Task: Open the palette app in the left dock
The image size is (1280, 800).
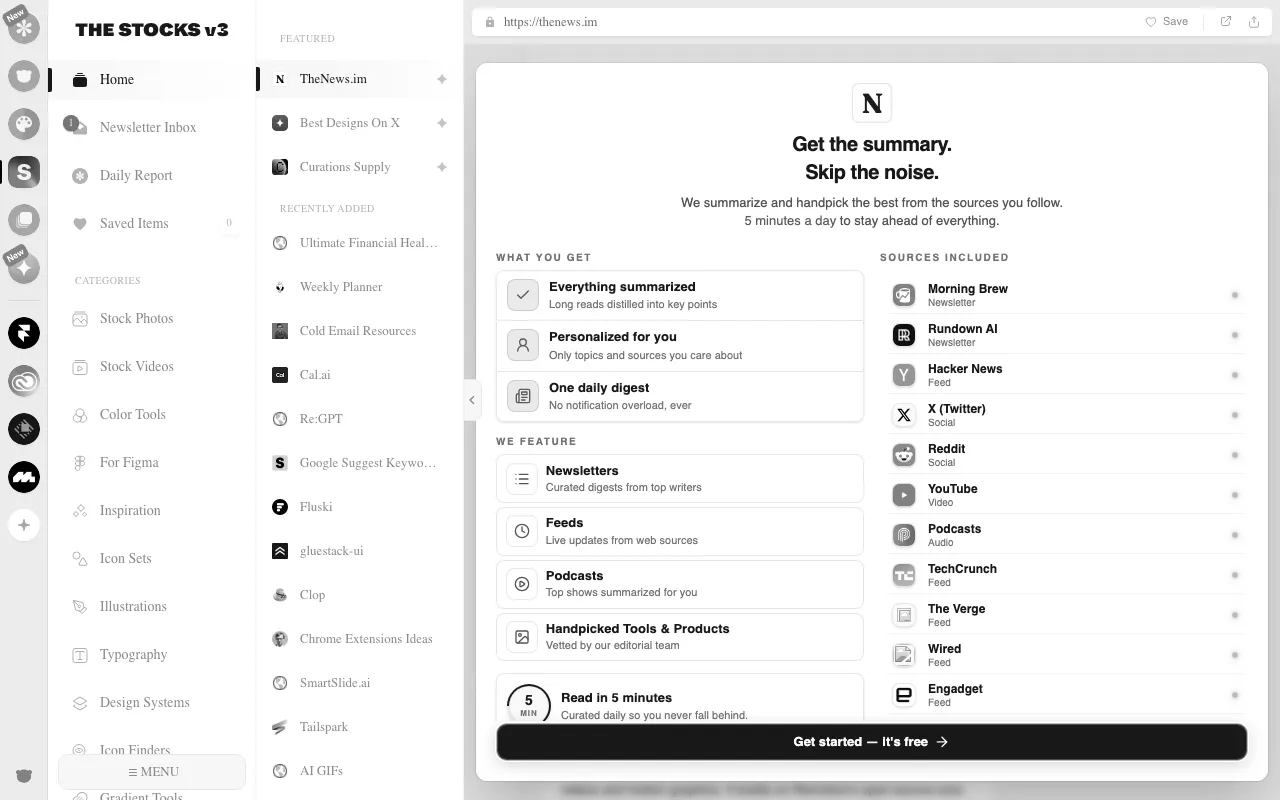Action: (24, 124)
